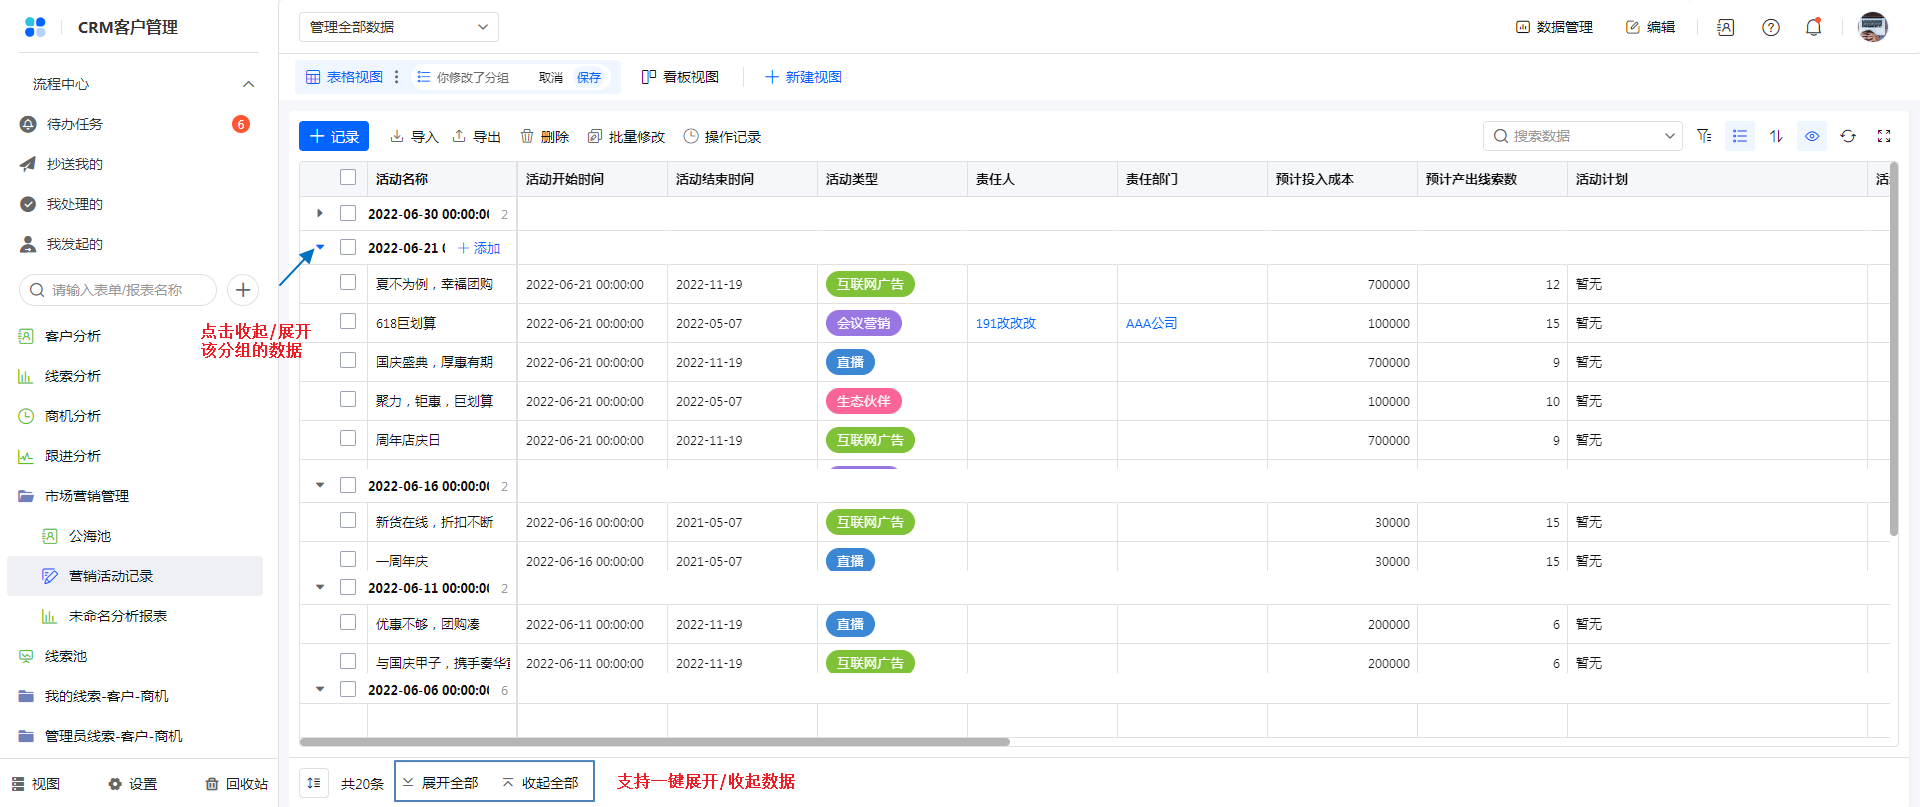1920x807 pixels.
Task: Switch to 看板视图 tab
Action: 680,77
